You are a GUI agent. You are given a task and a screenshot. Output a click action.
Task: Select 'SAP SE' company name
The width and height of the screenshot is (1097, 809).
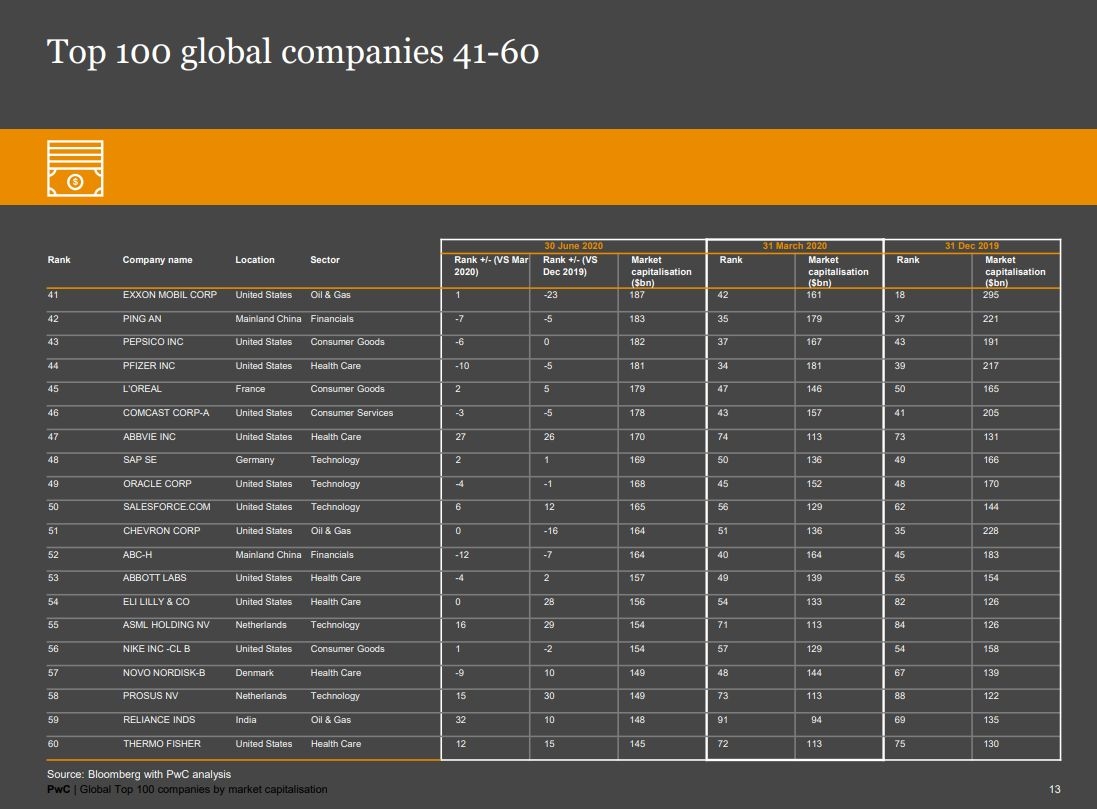point(140,460)
